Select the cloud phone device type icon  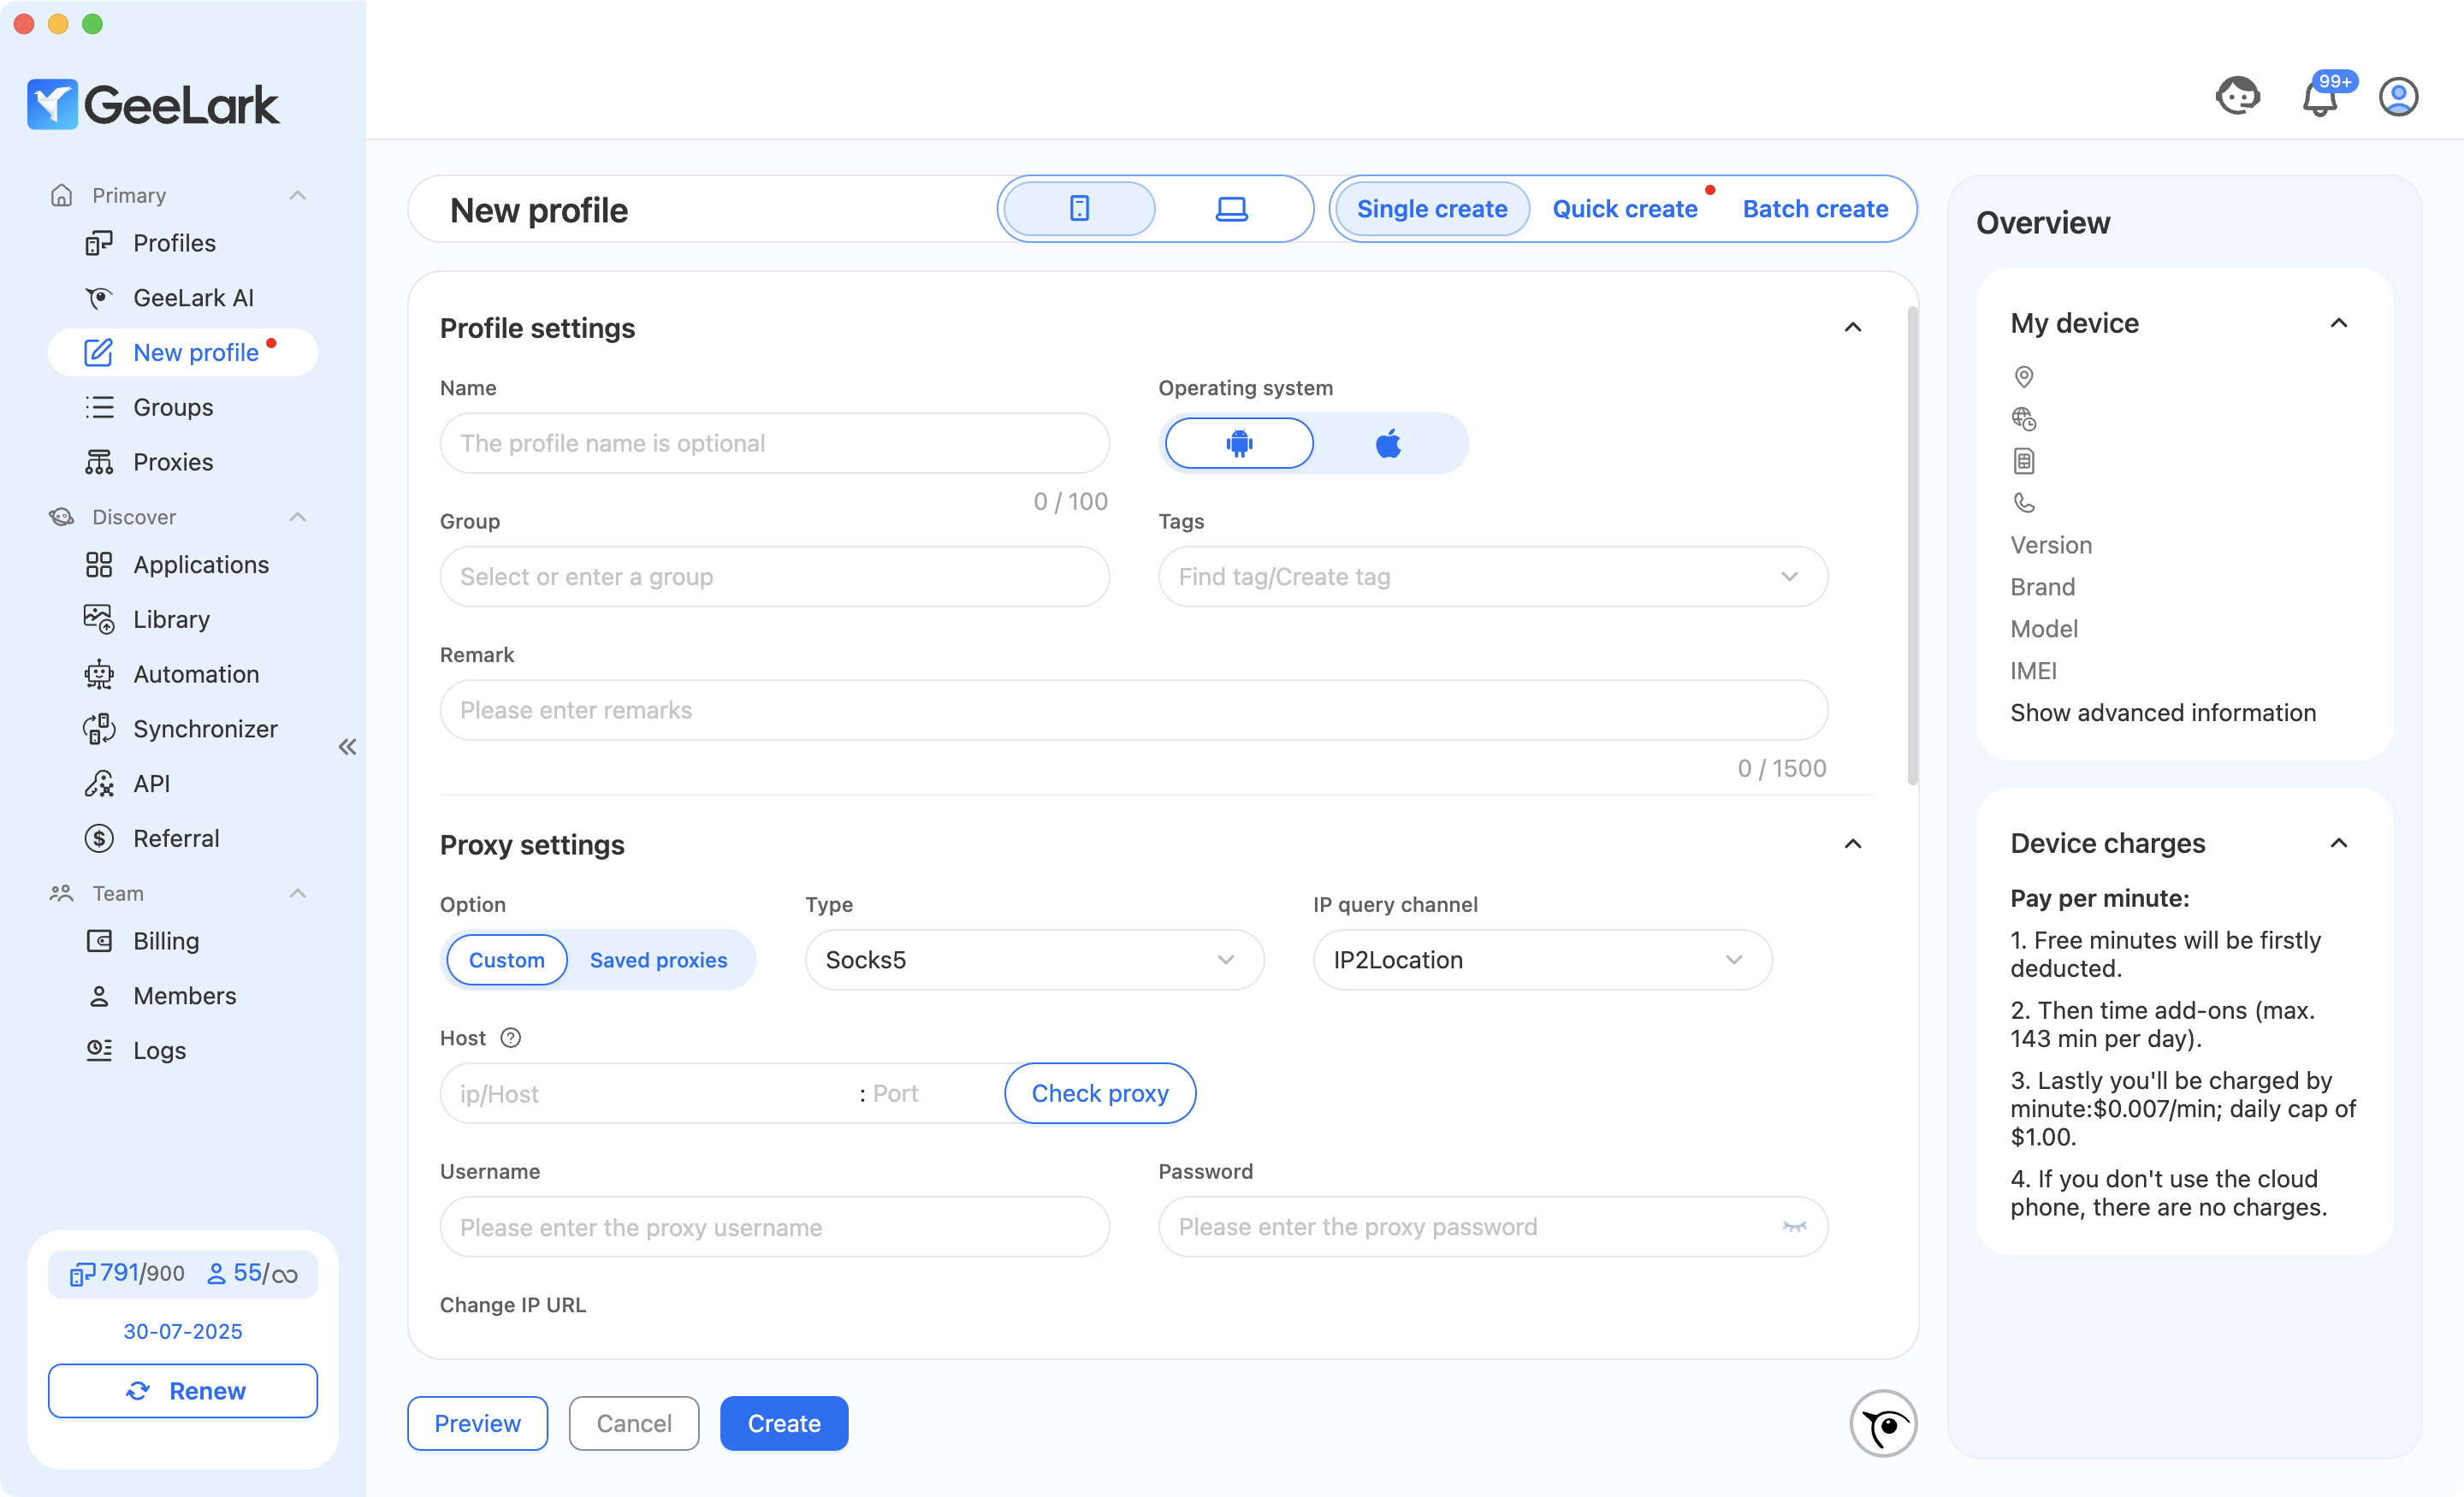pyautogui.click(x=1079, y=209)
